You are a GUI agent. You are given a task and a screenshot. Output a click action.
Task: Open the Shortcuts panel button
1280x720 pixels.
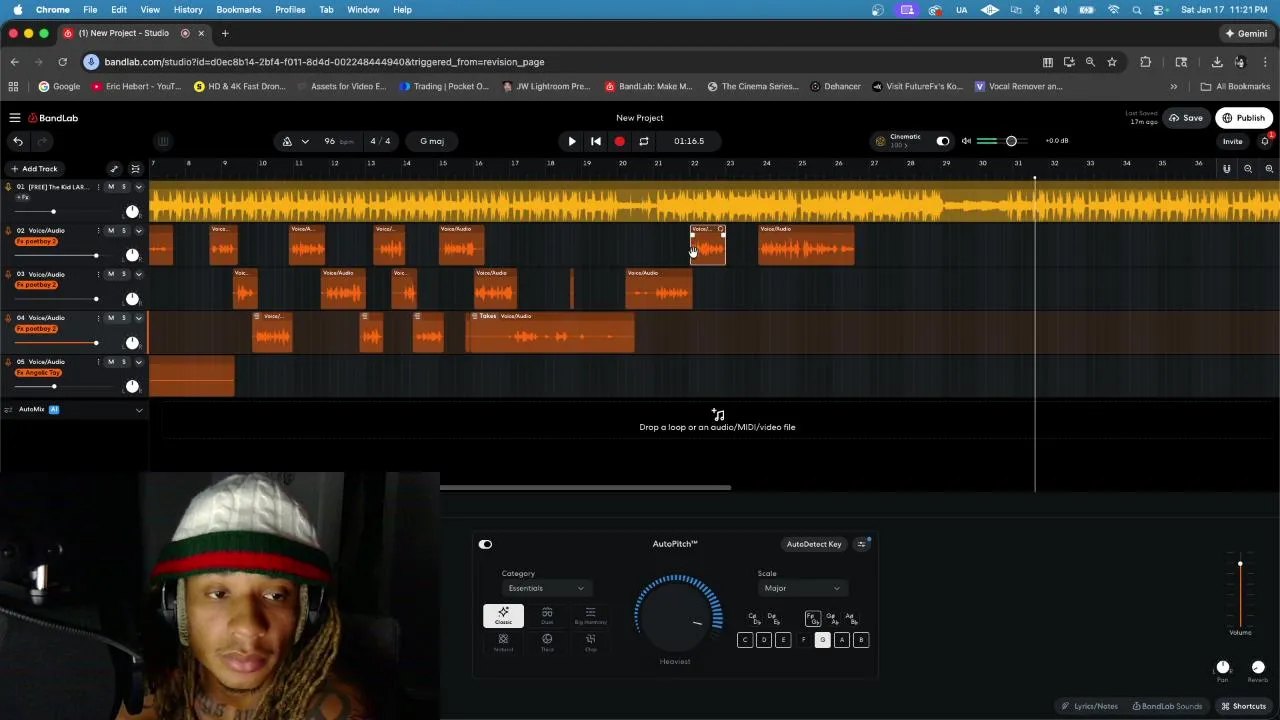(1243, 706)
